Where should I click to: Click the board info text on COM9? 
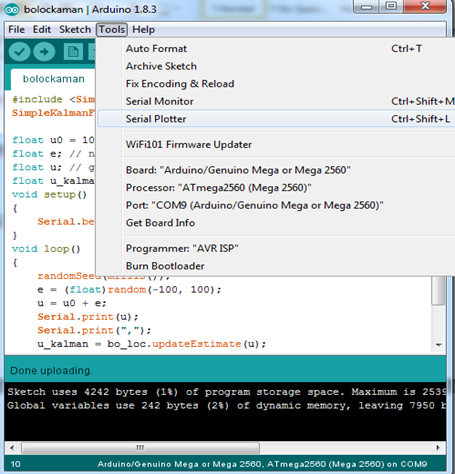(x=262, y=464)
